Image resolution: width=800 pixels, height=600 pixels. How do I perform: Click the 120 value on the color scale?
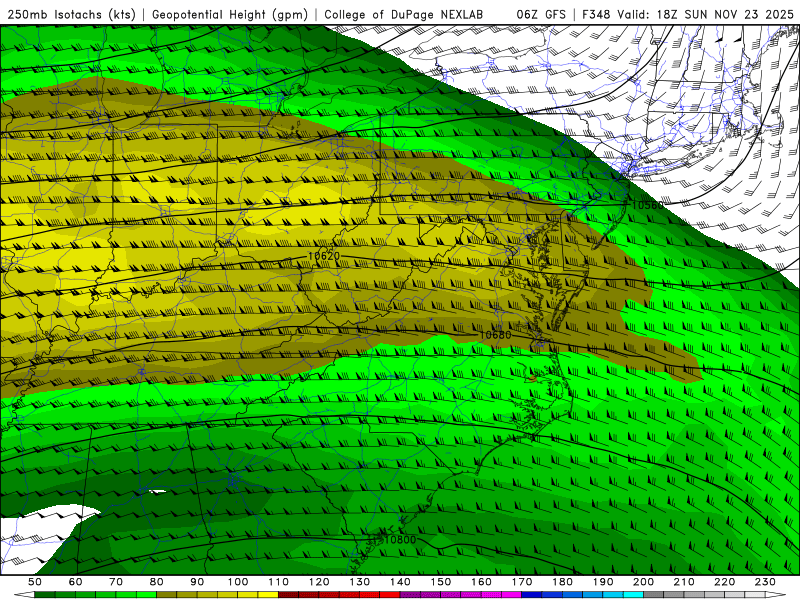coord(319,582)
